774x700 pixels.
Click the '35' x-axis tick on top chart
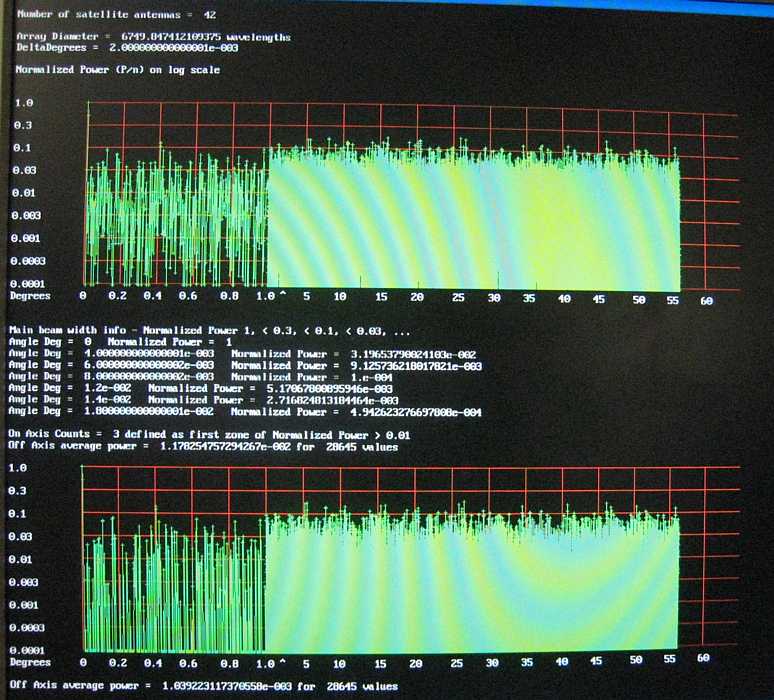point(529,298)
